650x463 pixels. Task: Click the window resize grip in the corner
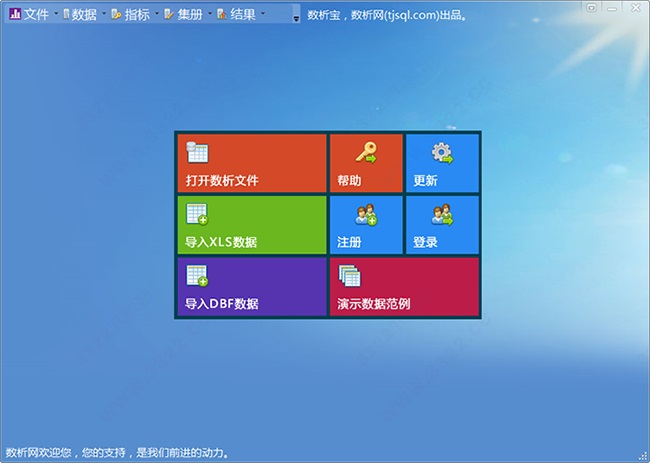click(644, 457)
